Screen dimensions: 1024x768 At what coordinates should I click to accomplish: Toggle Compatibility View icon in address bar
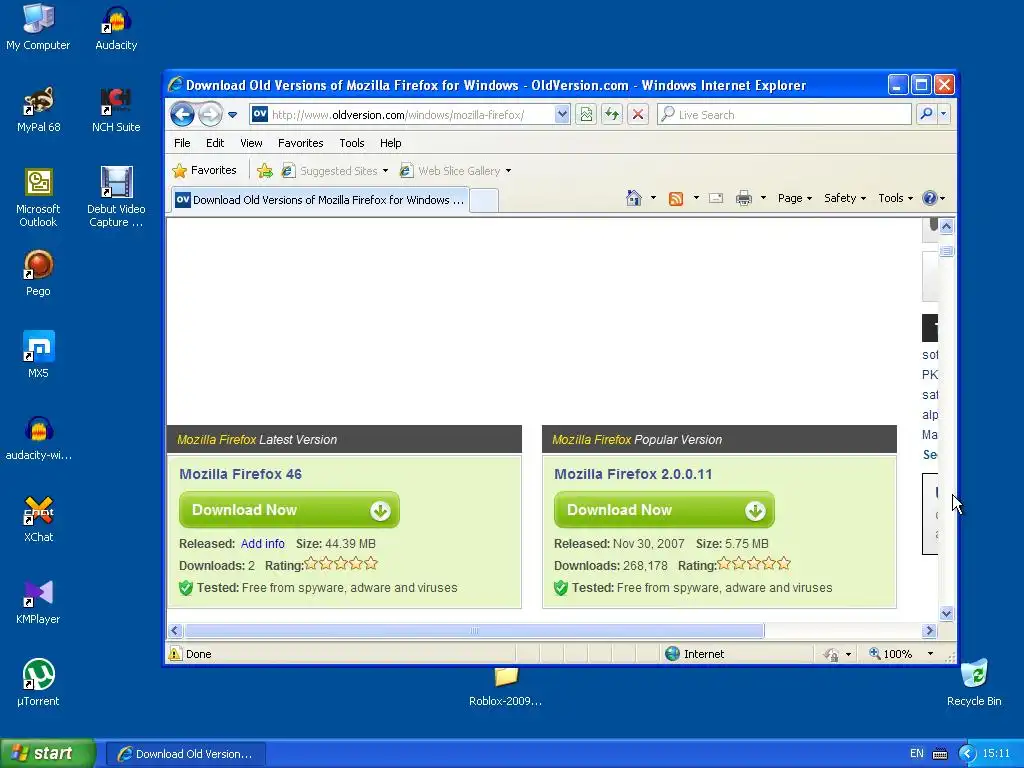pos(586,115)
